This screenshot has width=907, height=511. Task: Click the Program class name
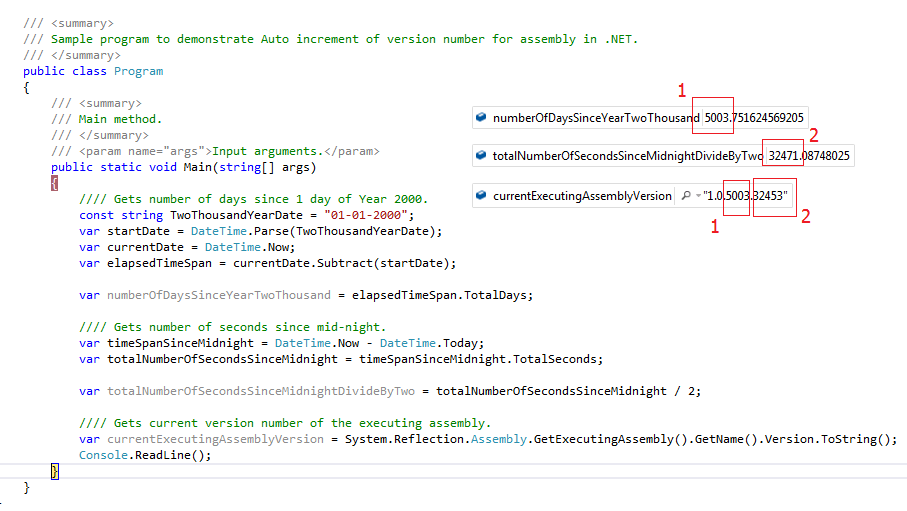pyautogui.click(x=138, y=71)
